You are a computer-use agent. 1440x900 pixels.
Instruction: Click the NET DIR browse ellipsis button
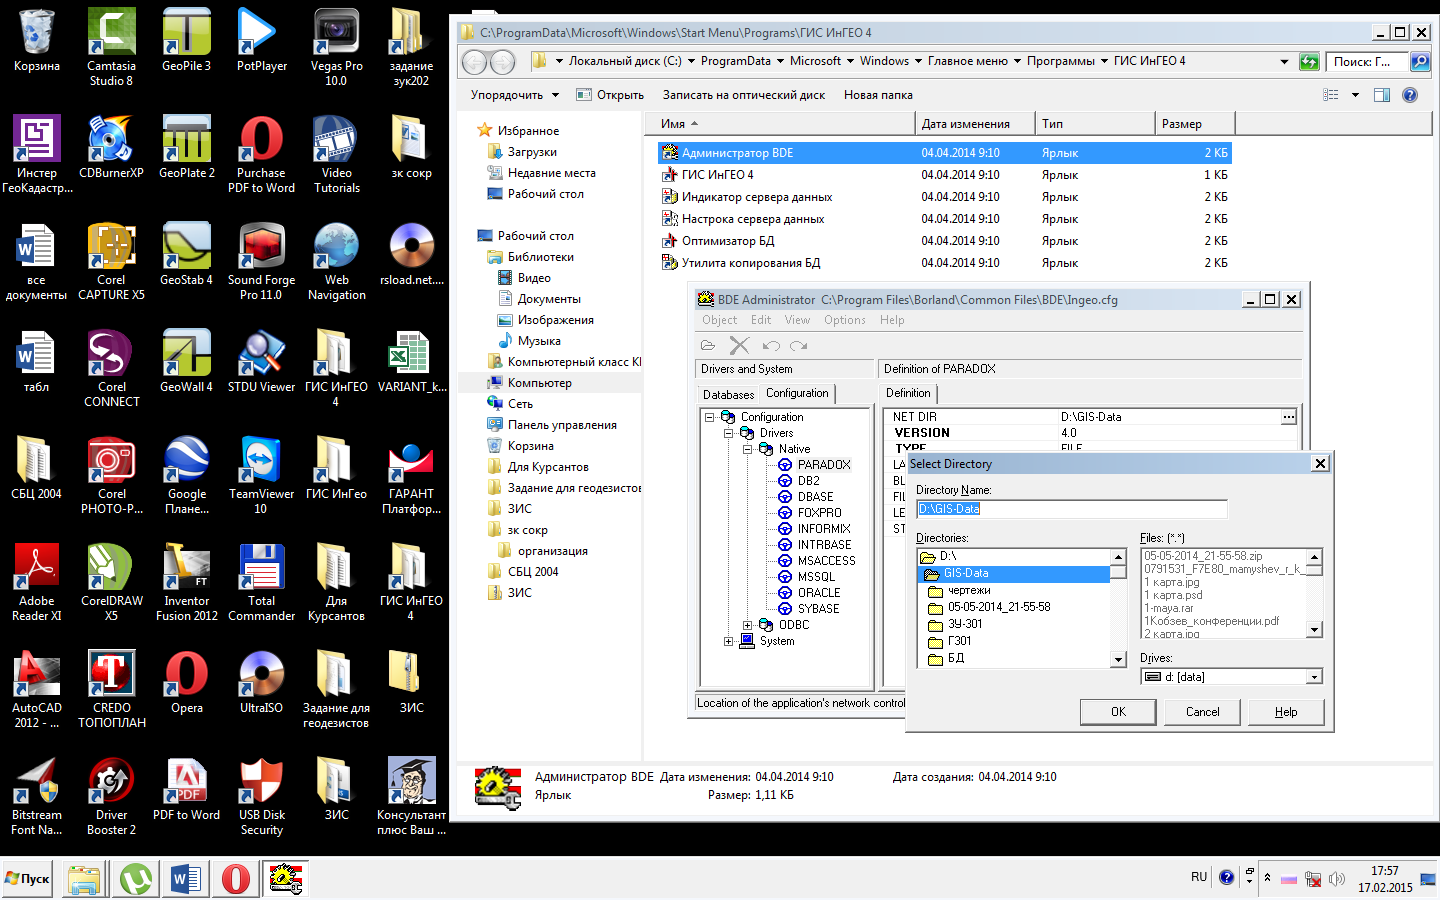point(1288,417)
